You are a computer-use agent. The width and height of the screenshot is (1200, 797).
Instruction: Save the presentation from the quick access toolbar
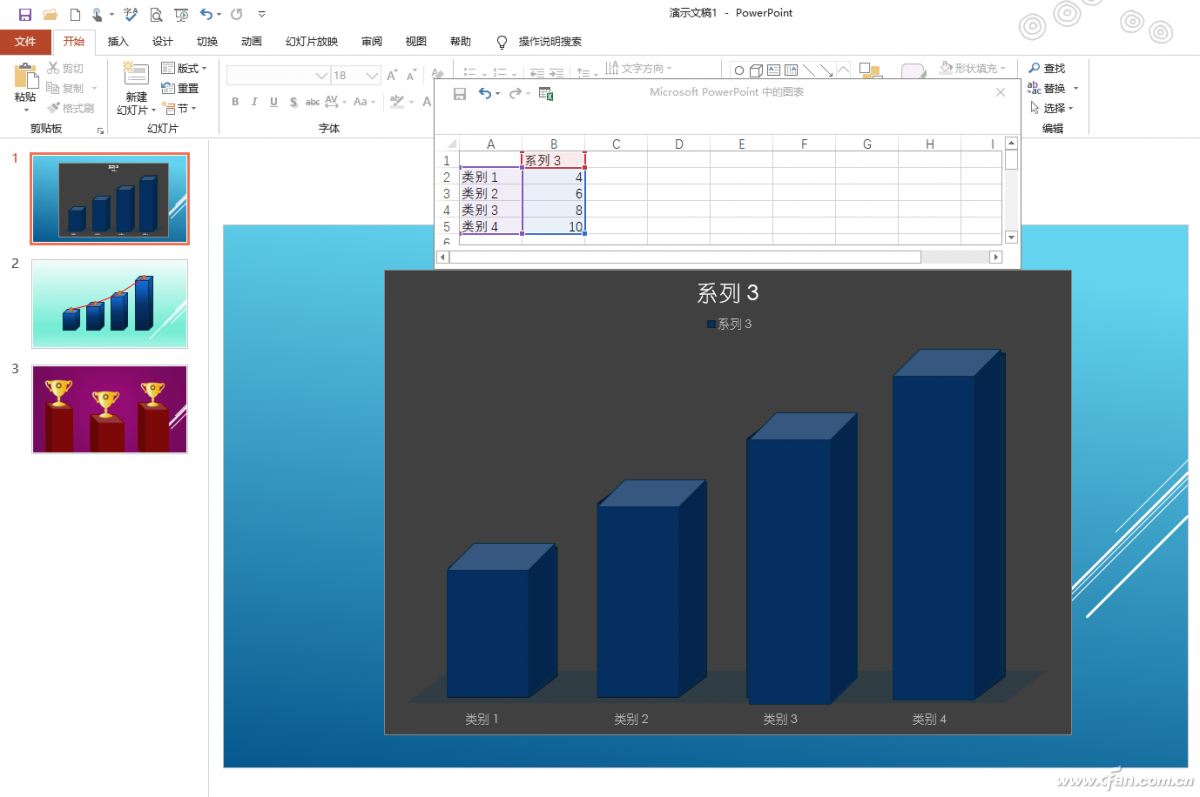[x=25, y=14]
